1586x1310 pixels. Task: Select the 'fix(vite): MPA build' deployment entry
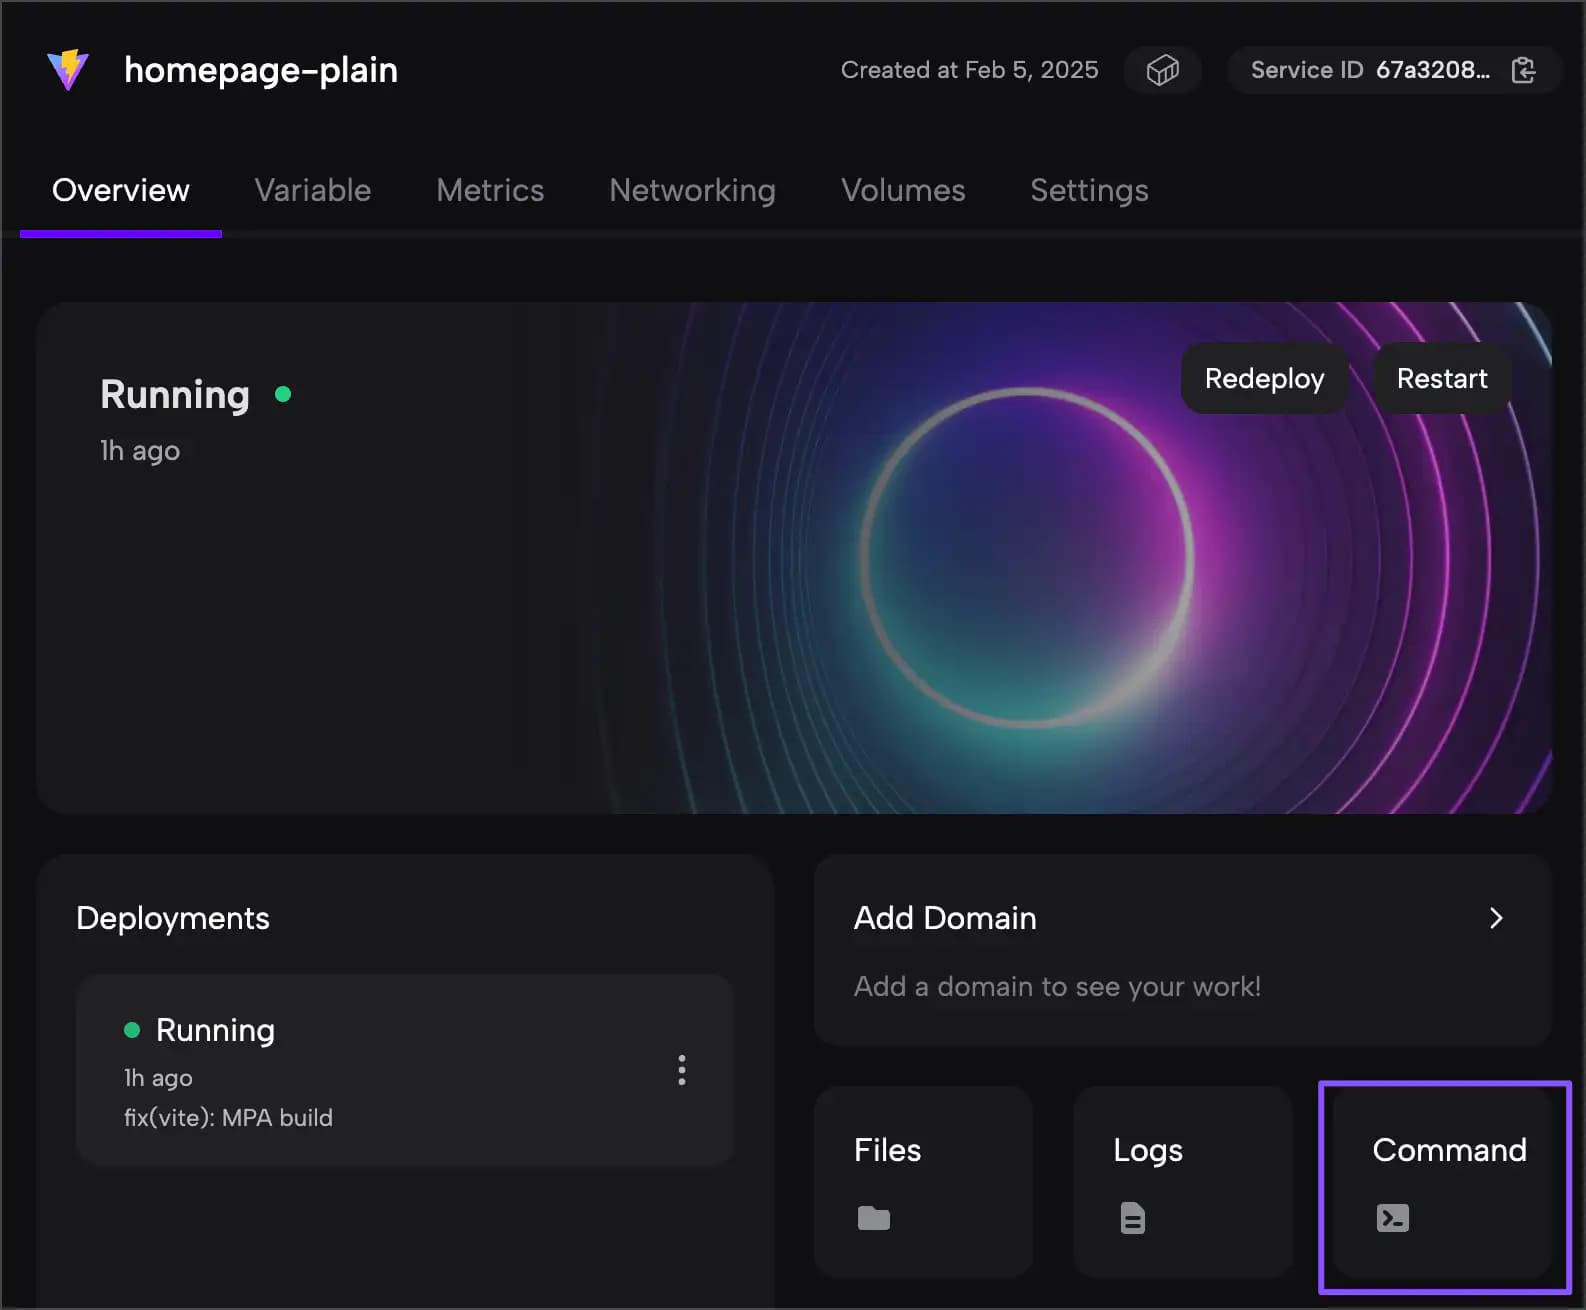(228, 1117)
